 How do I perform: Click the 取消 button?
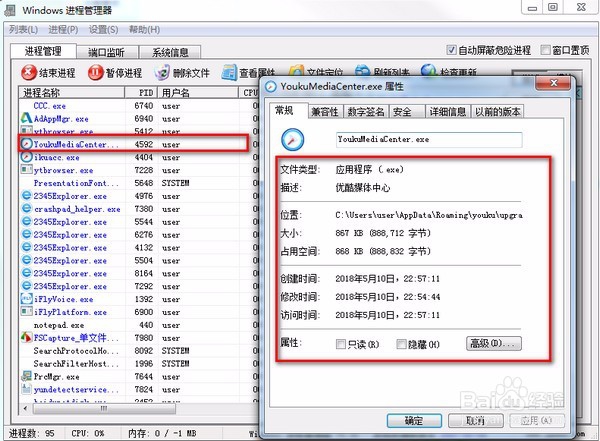[x=476, y=421]
